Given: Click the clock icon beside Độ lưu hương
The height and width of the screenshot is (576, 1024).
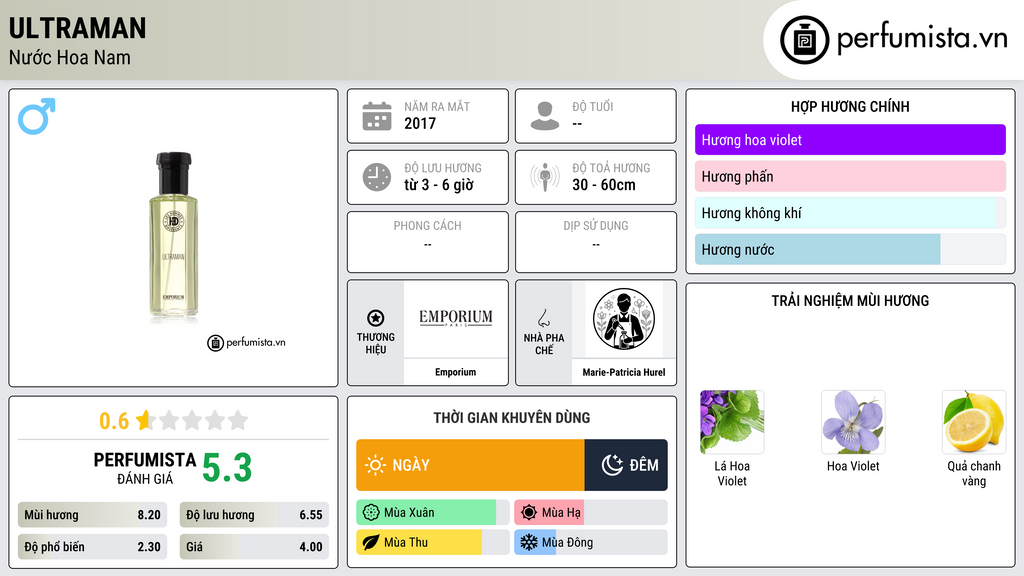Looking at the screenshot, I should click(x=377, y=177).
